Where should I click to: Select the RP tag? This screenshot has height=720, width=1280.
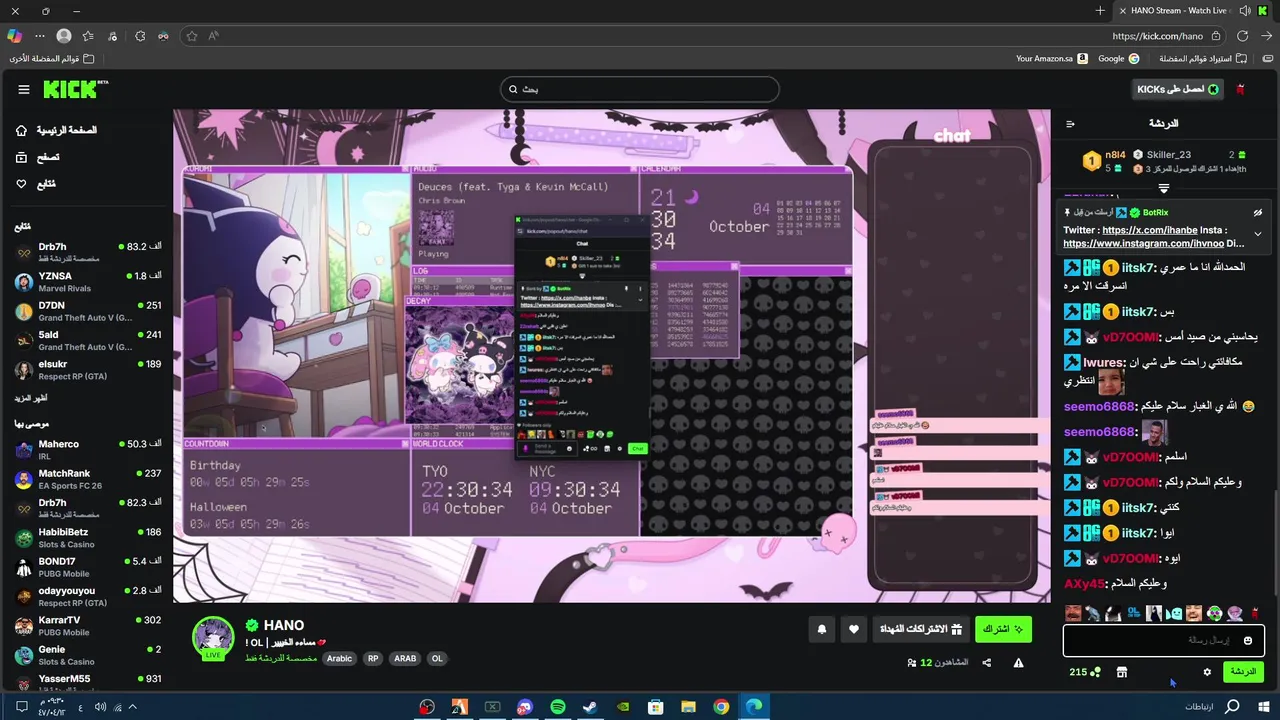coord(373,659)
